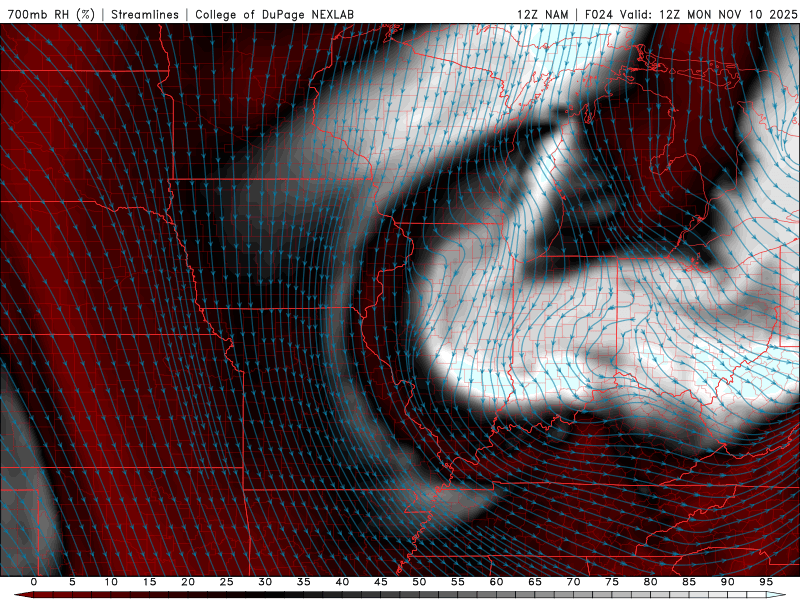Click the '60' value on the color scale
This screenshot has height=600, width=800.
click(x=496, y=582)
